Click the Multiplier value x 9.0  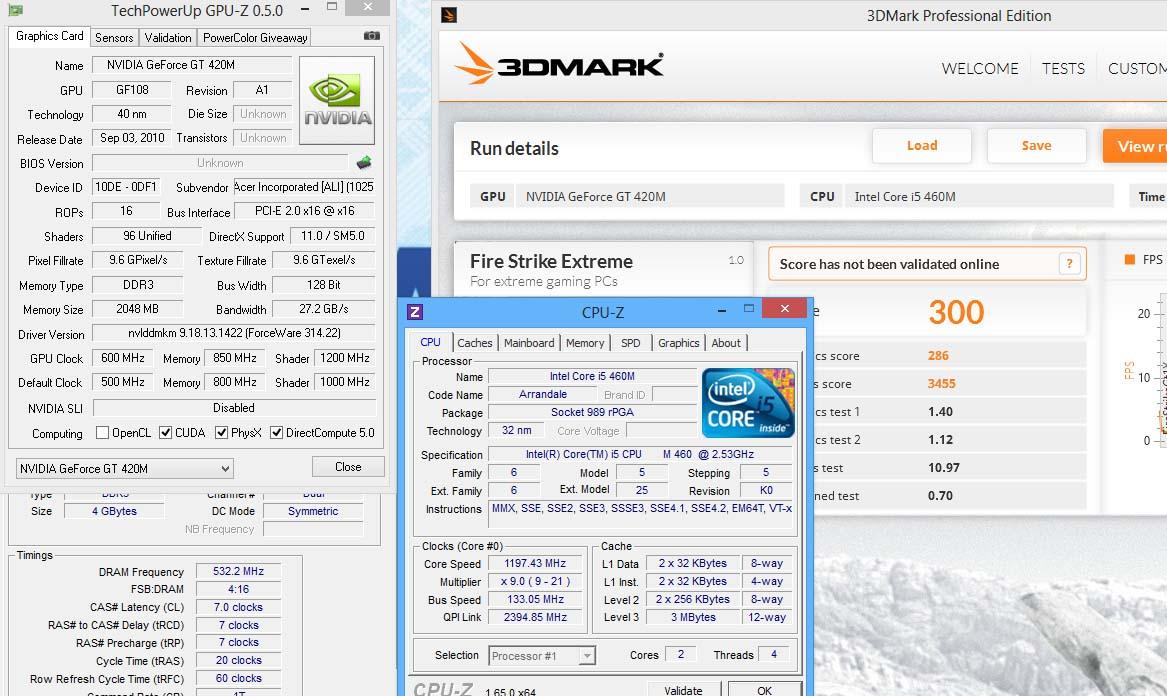point(534,581)
